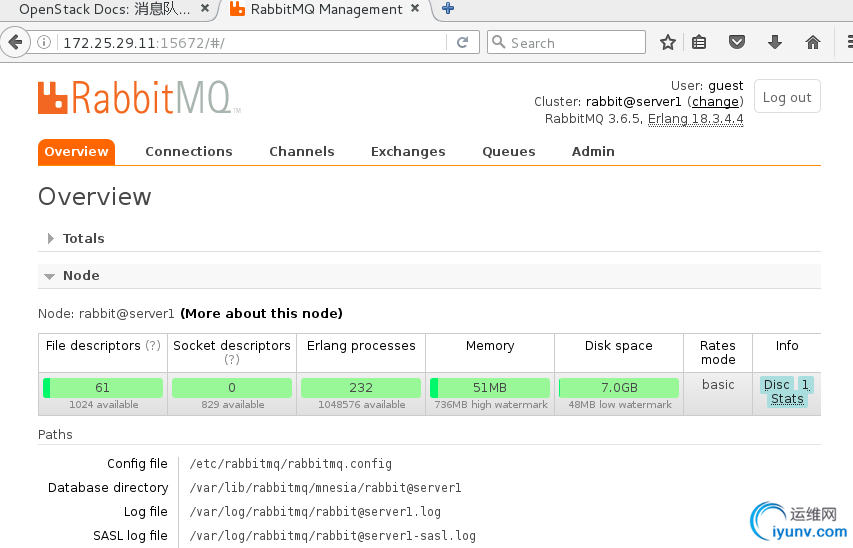This screenshot has height=548, width=853.
Task: Click the config file path /etc/rabbitmq/rabbitmq.config
Action: 290,464
